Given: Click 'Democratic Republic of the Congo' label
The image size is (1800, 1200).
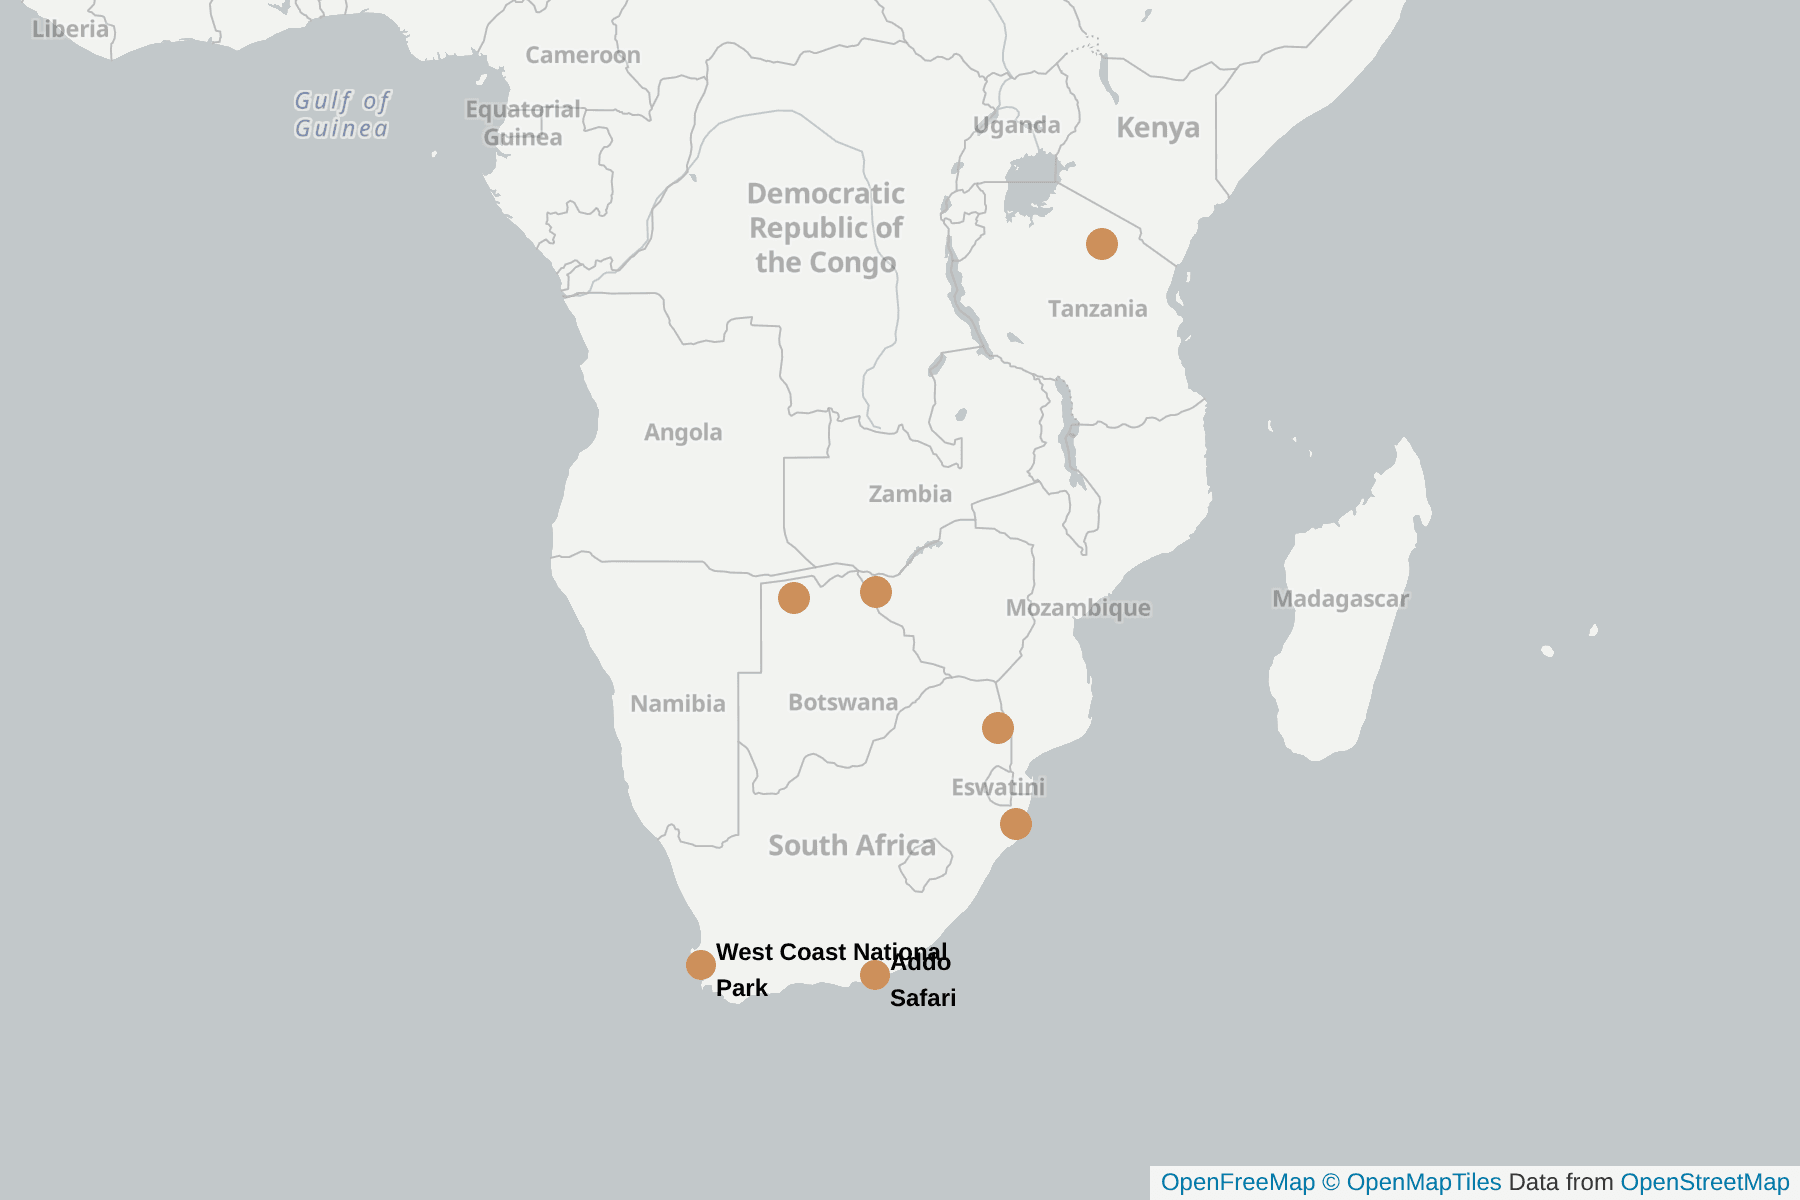Looking at the screenshot, I should (826, 228).
